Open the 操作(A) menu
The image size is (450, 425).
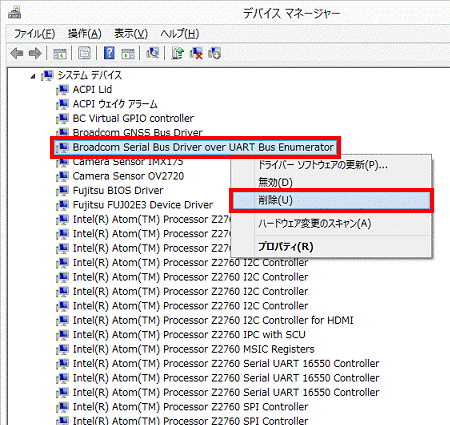pyautogui.click(x=84, y=34)
